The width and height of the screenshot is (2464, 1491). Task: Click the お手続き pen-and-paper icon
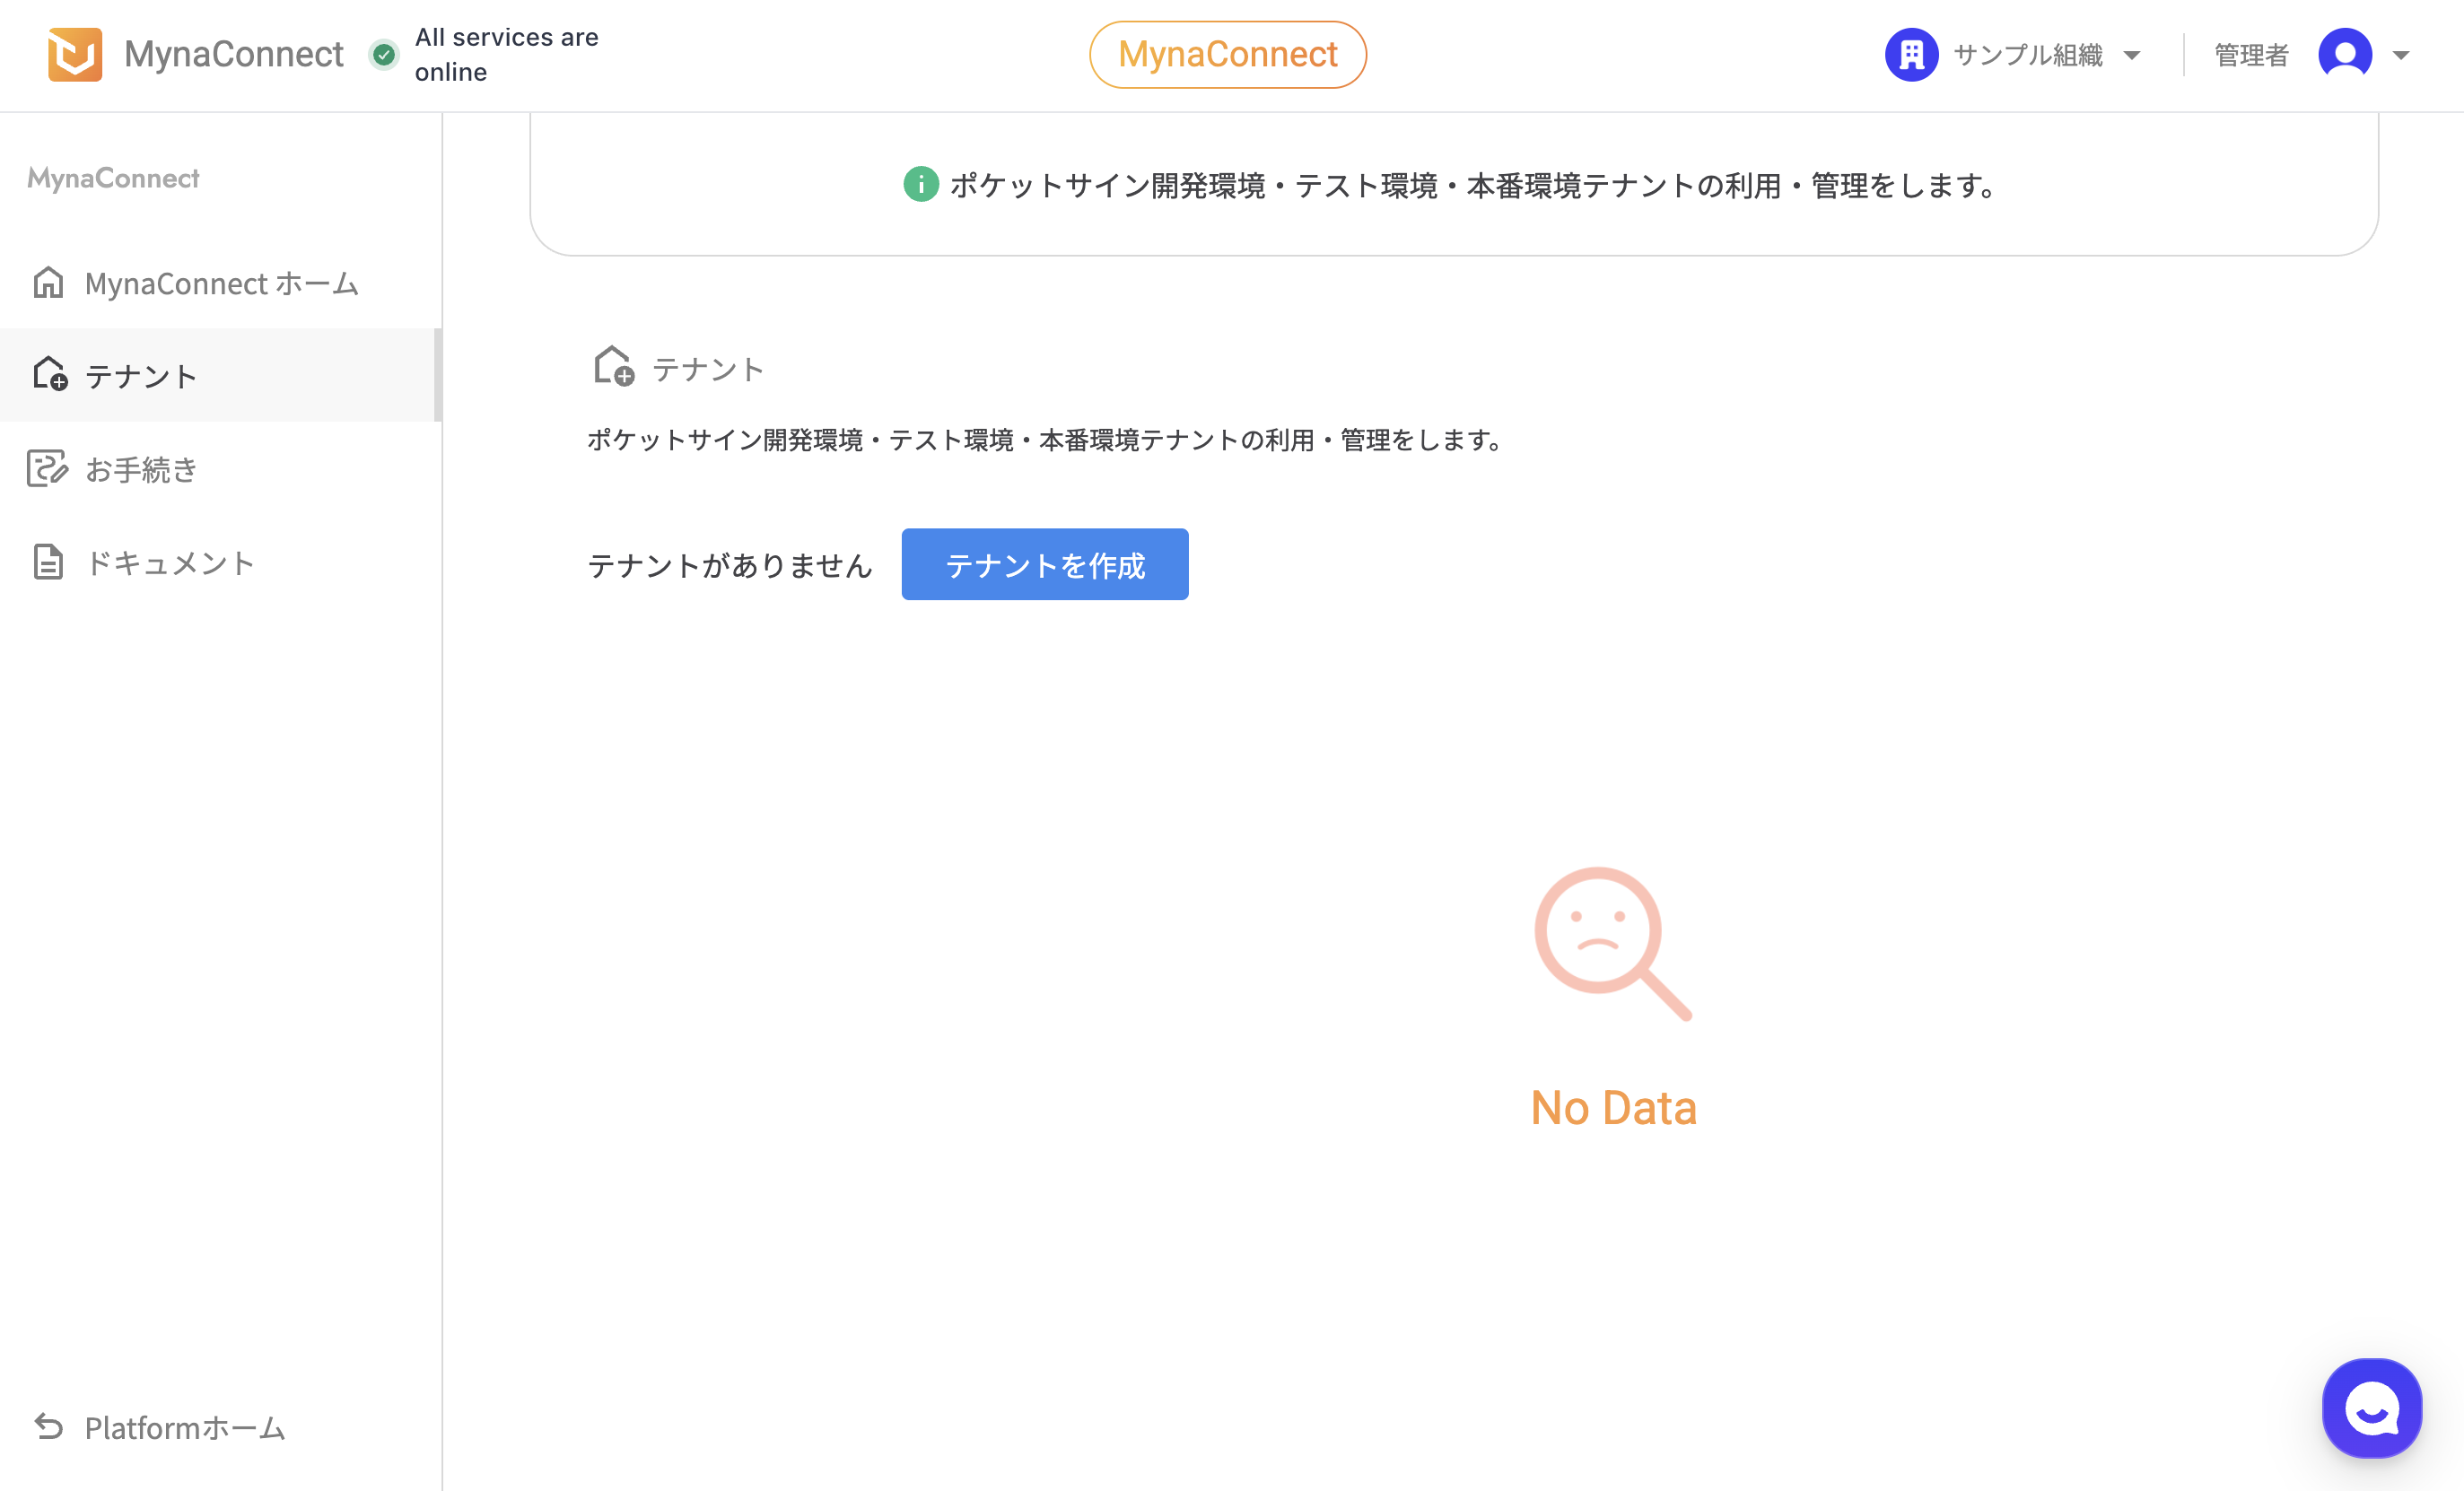[47, 468]
